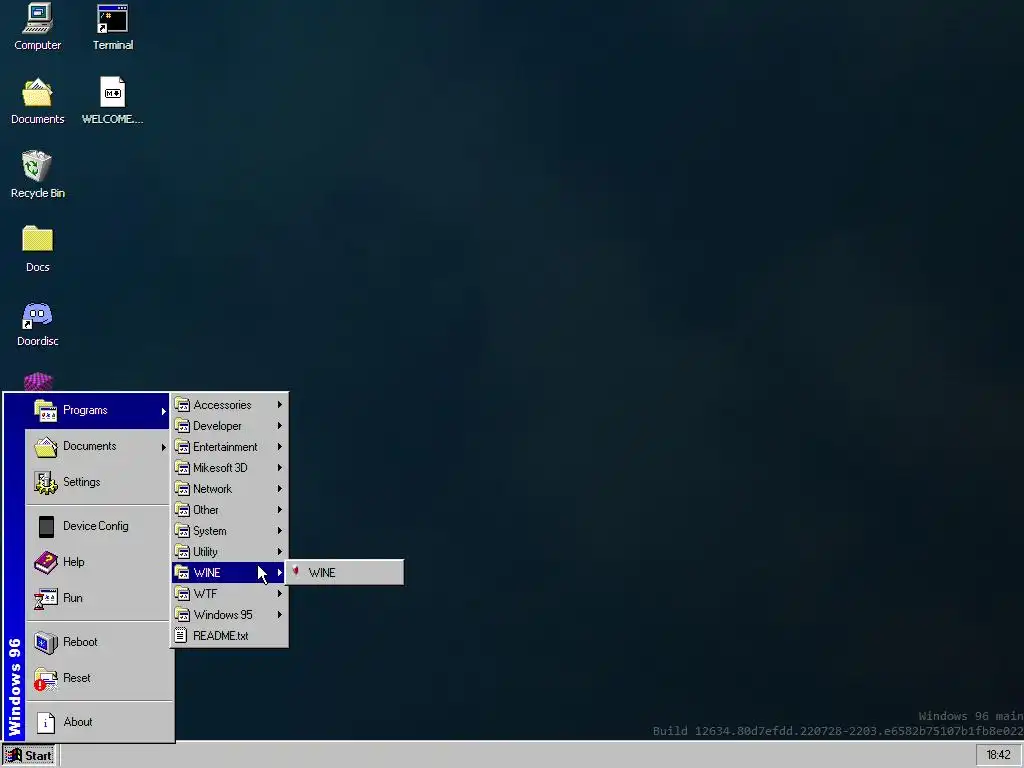The width and height of the screenshot is (1024, 768).
Task: Click the Run label in Start menu
Action: click(x=72, y=598)
